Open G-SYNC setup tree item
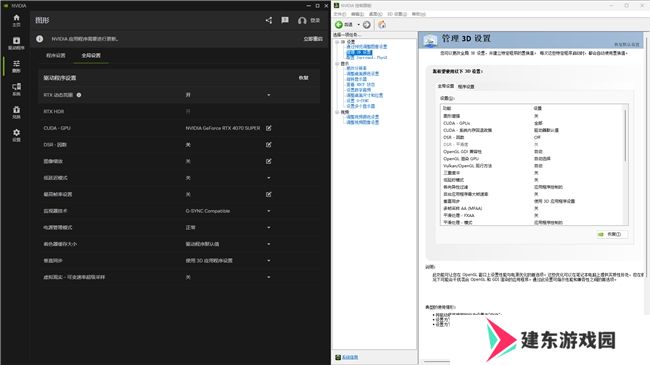The width and height of the screenshot is (650, 365). (358, 100)
